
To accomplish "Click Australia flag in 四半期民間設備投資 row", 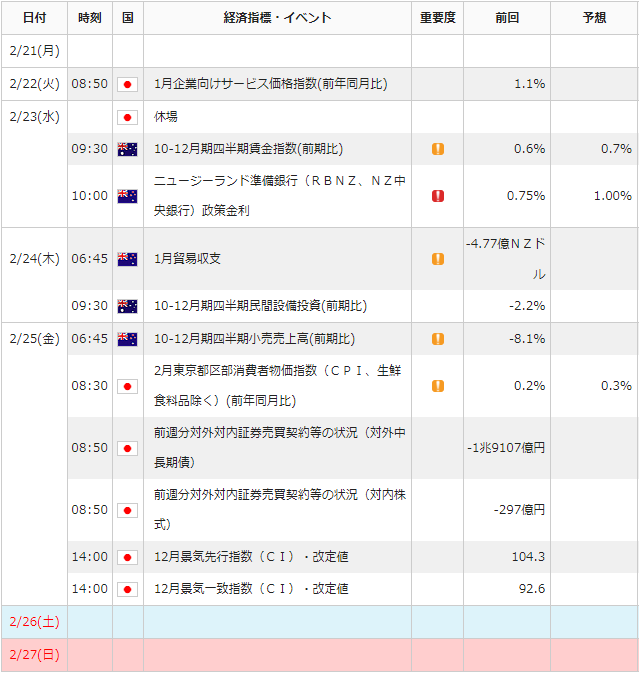I will [127, 306].
